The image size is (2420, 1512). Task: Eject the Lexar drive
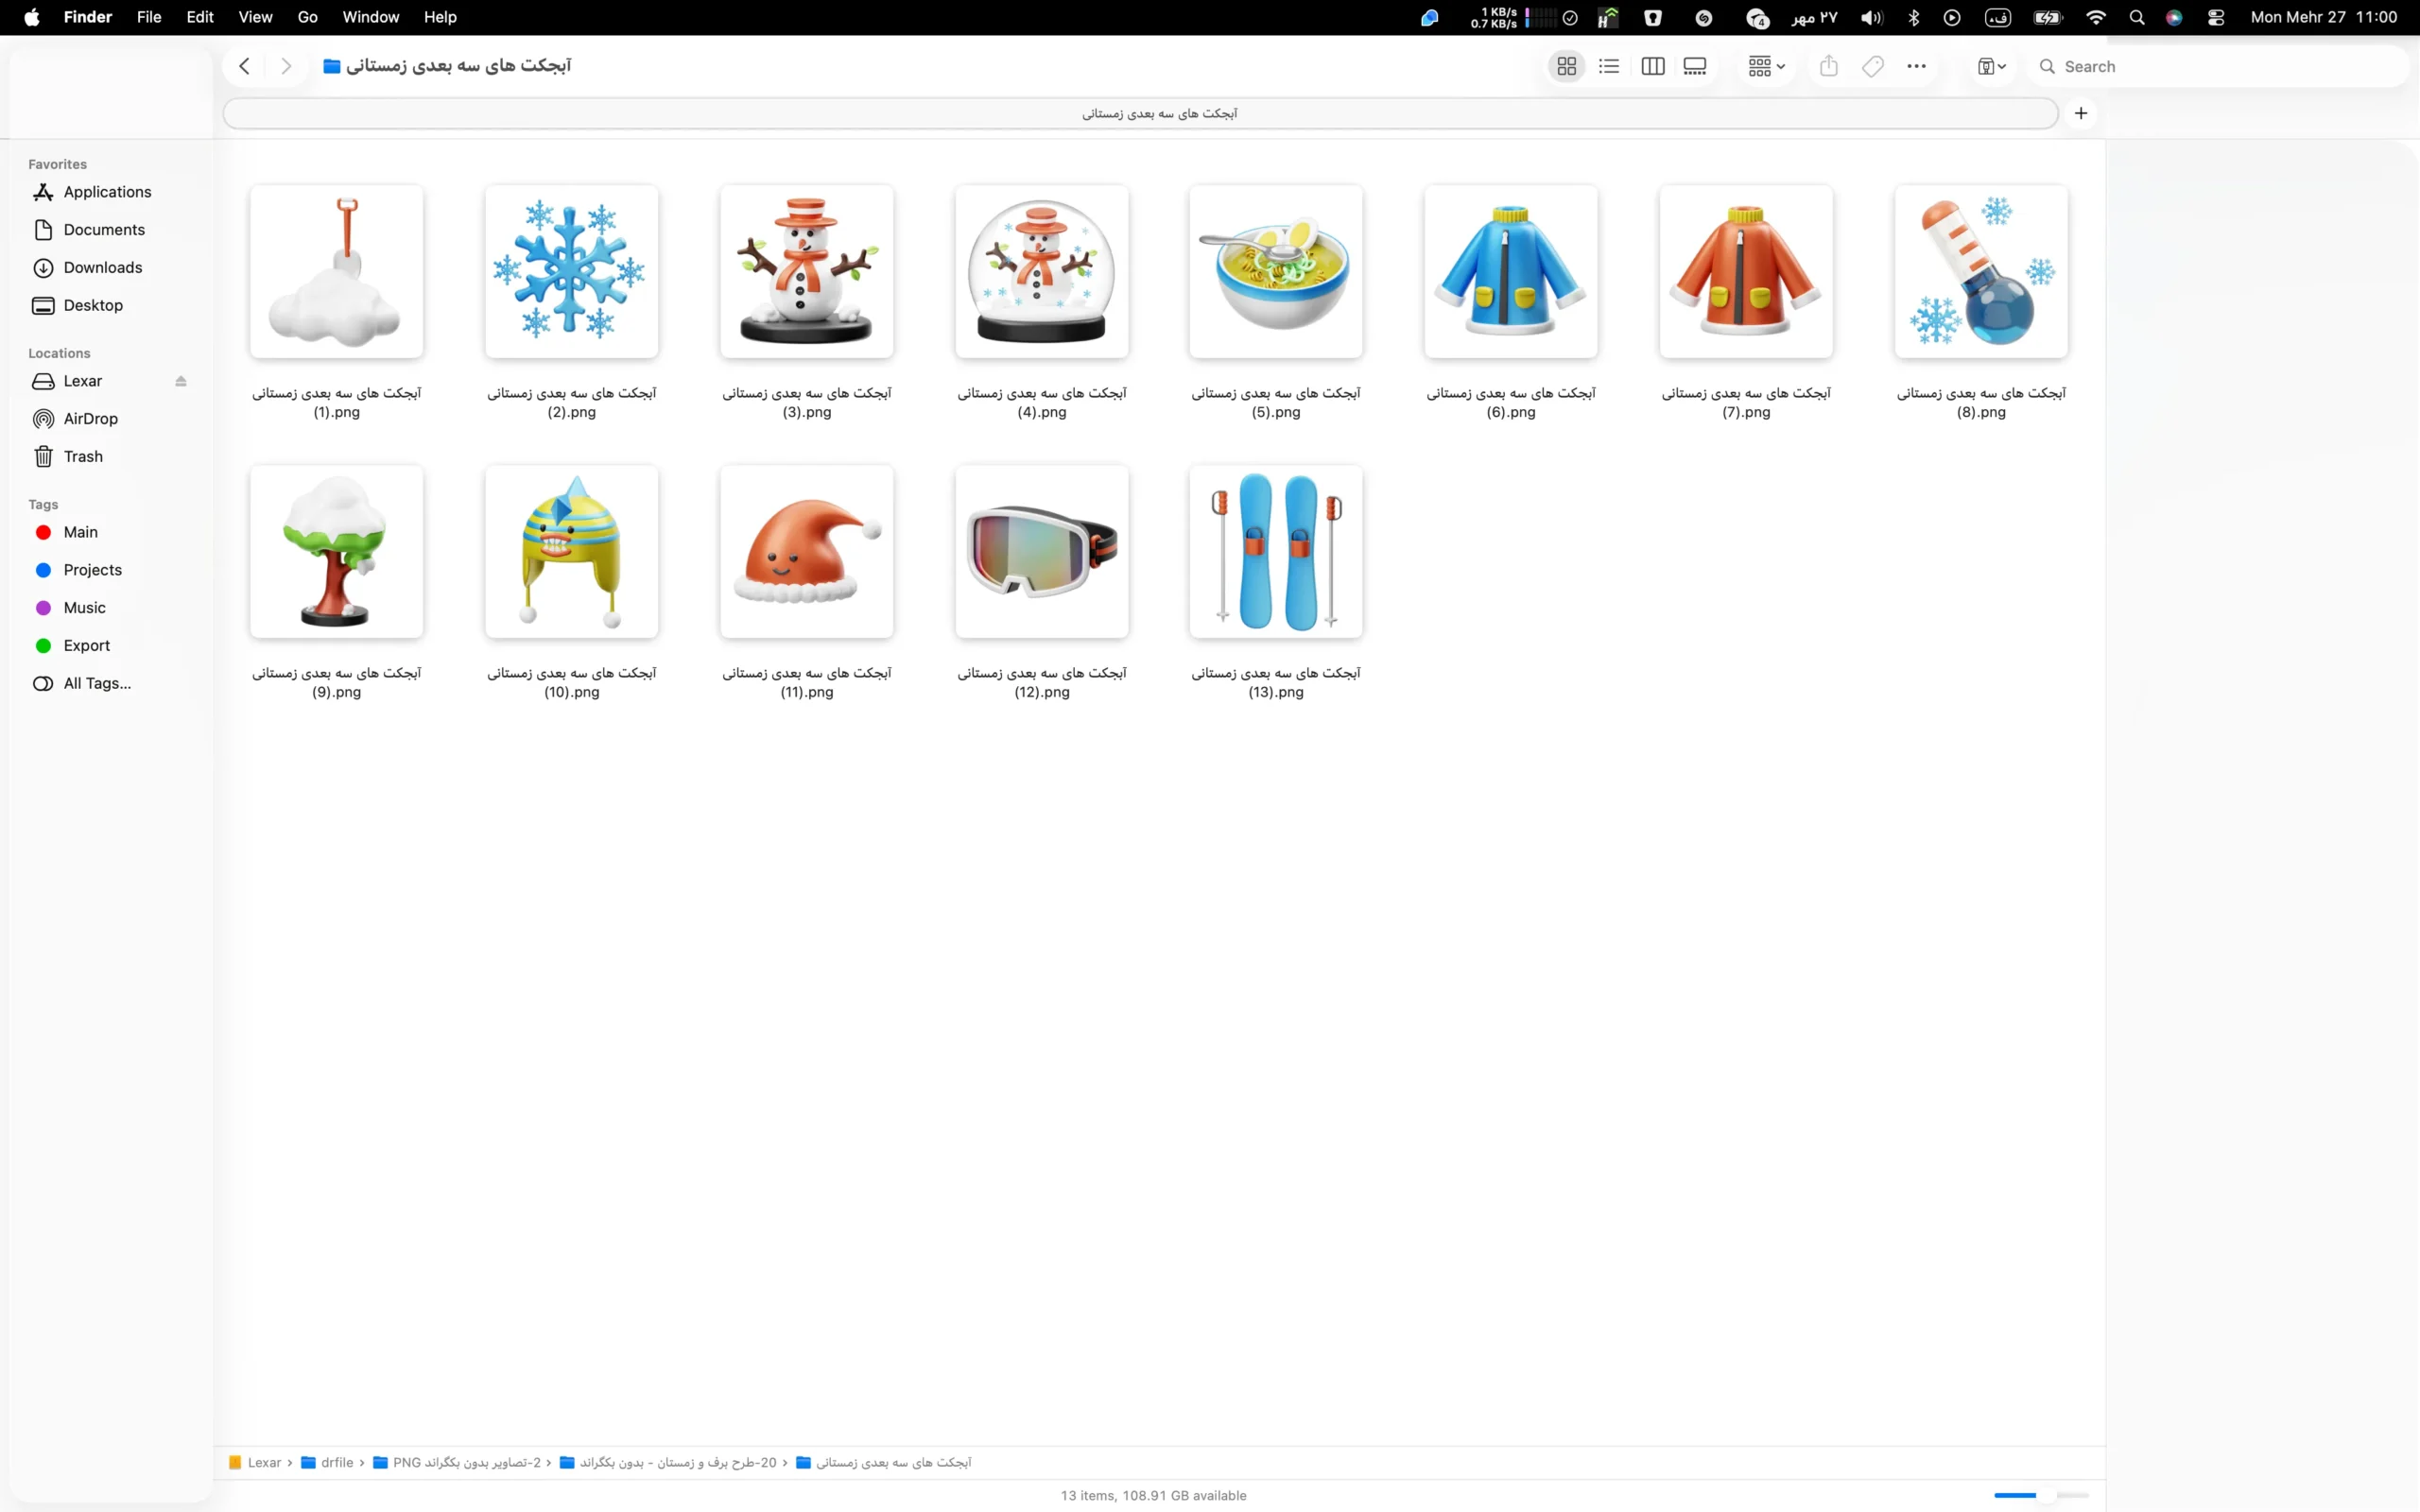pyautogui.click(x=181, y=381)
